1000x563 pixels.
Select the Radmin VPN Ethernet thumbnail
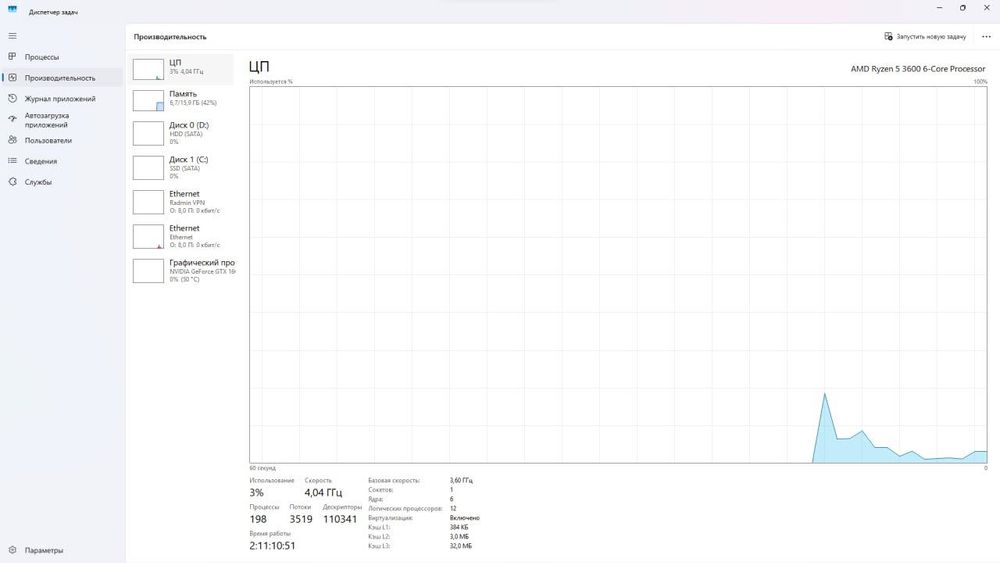click(x=148, y=202)
